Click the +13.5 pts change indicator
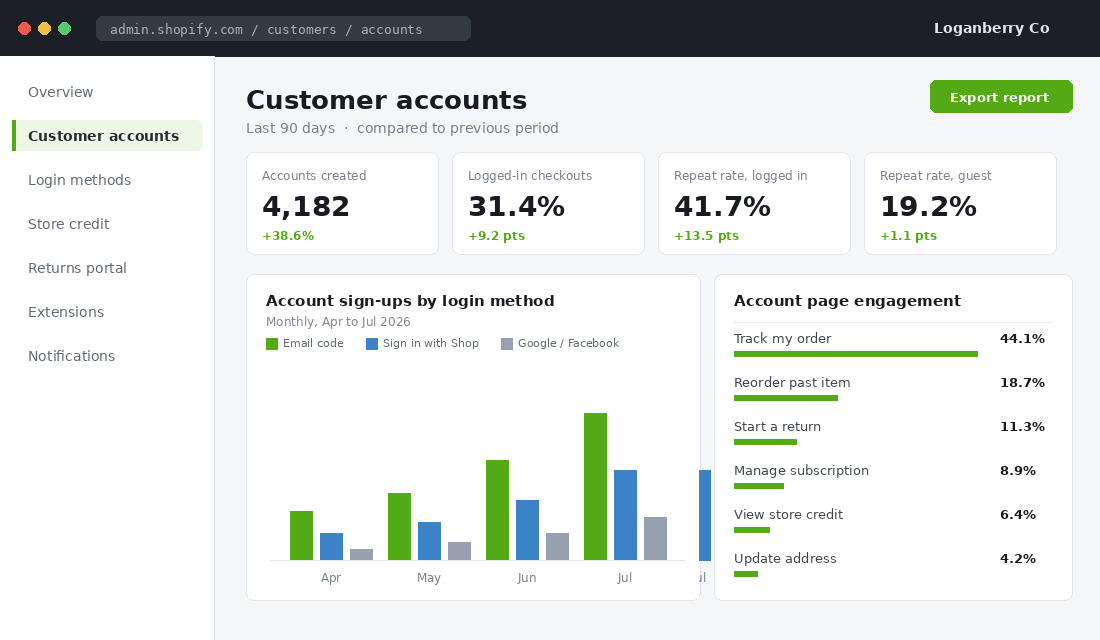Viewport: 1100px width, 640px height. [706, 236]
